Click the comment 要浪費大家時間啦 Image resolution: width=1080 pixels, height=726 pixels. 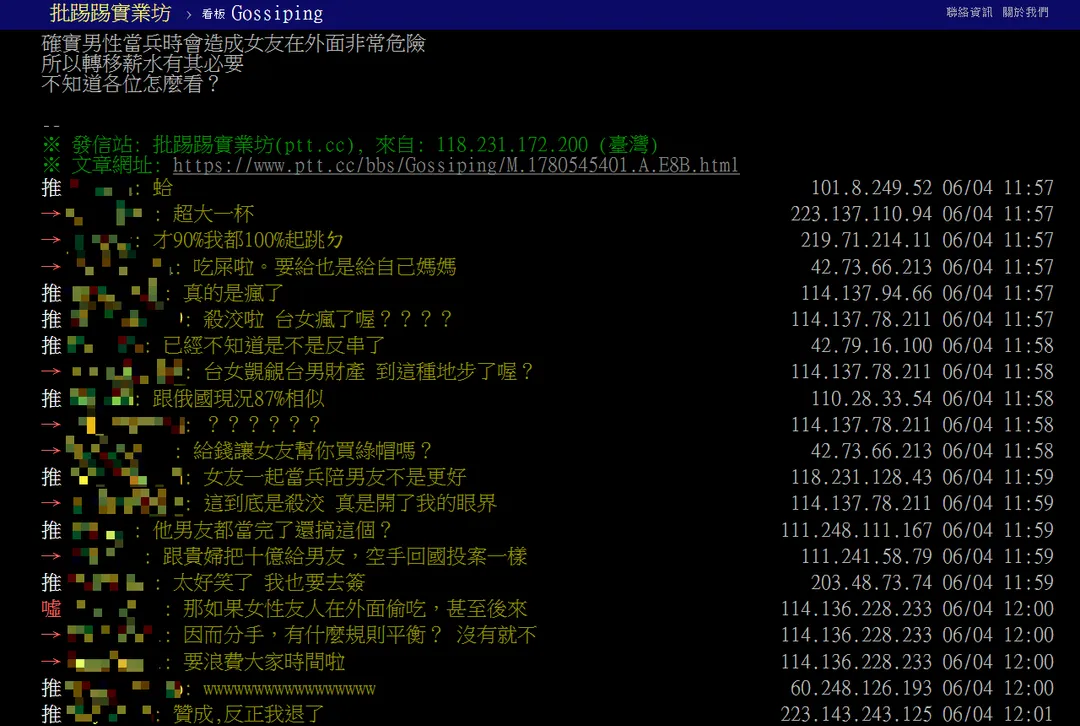pos(264,661)
